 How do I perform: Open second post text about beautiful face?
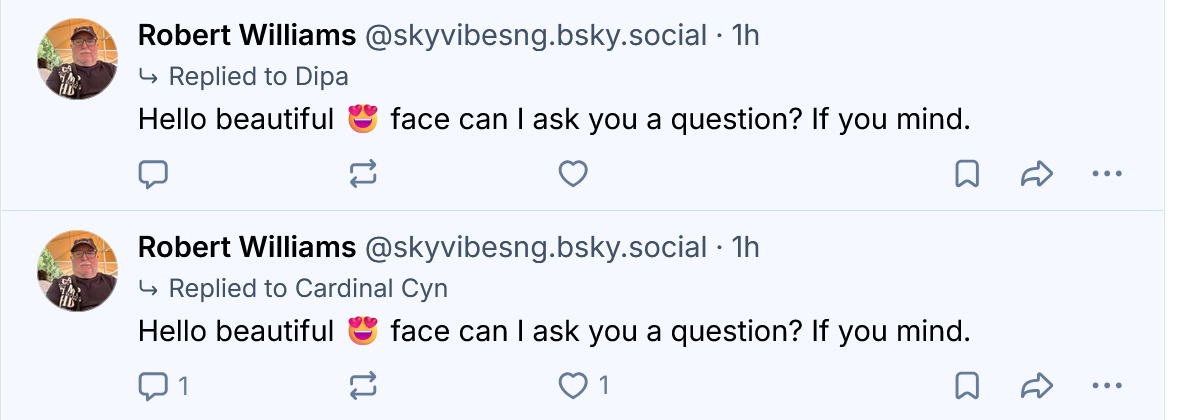[553, 331]
